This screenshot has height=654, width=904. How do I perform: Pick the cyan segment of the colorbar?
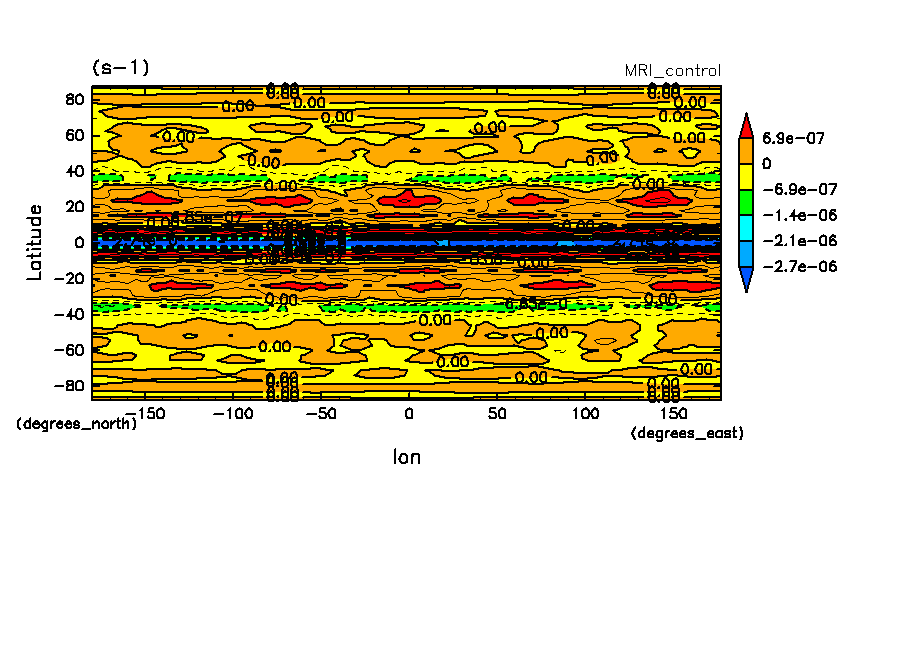746,228
